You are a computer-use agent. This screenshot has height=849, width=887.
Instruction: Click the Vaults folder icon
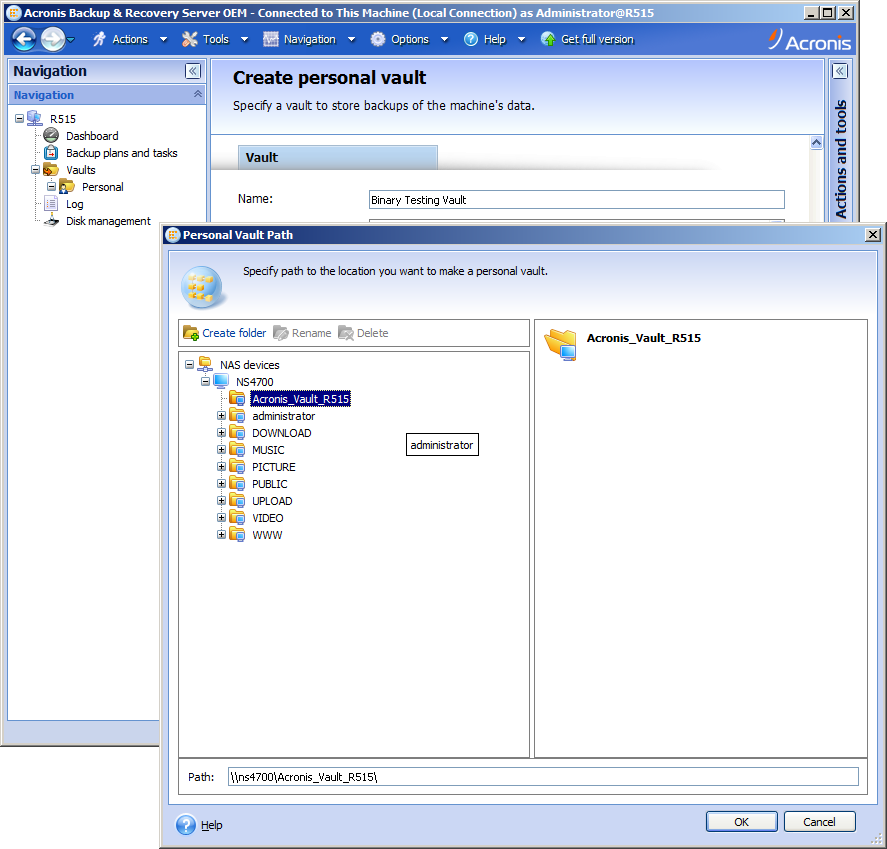(51, 170)
